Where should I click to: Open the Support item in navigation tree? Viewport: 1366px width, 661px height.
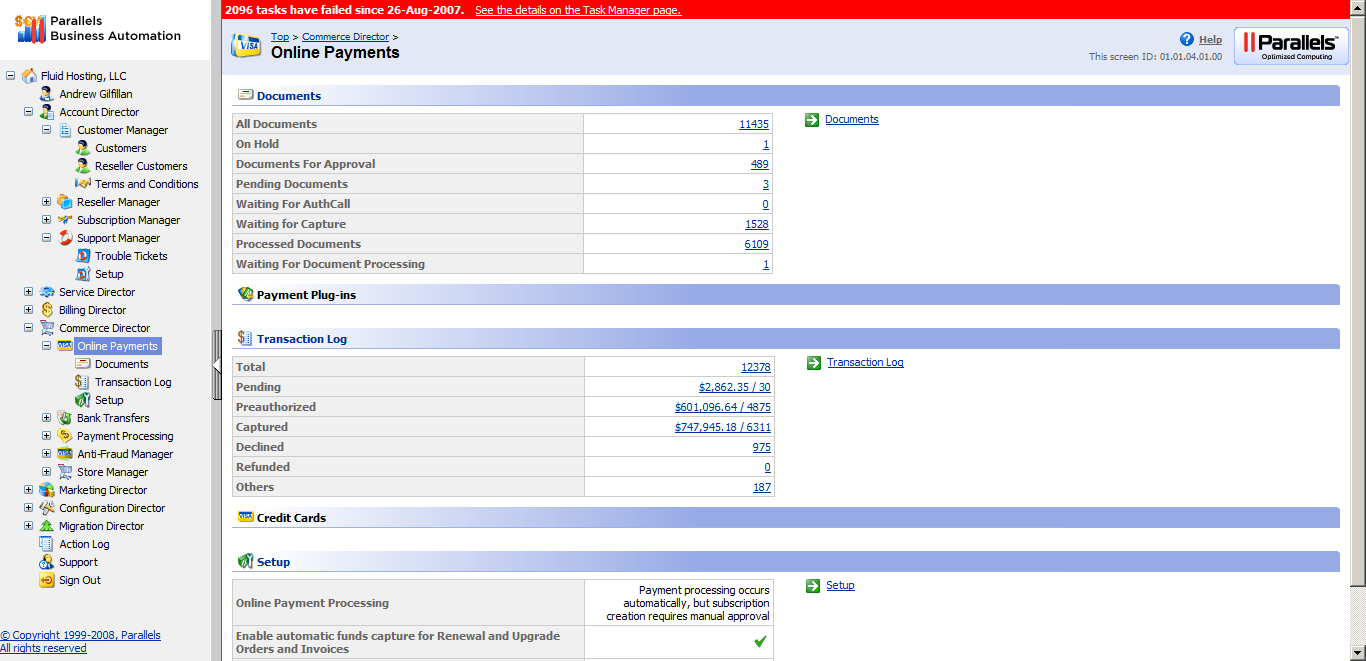[78, 562]
